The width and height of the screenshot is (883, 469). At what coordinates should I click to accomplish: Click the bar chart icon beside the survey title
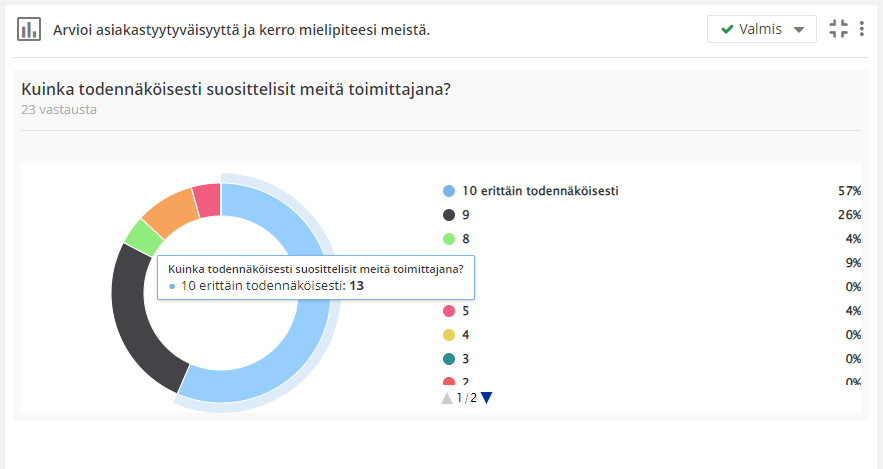point(29,29)
